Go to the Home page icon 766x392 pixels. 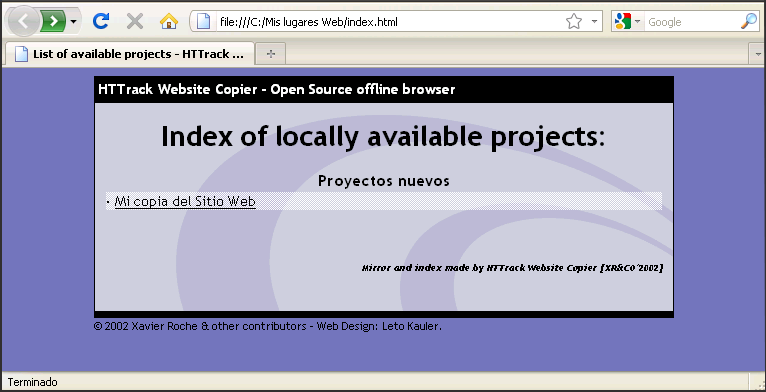tap(169, 22)
